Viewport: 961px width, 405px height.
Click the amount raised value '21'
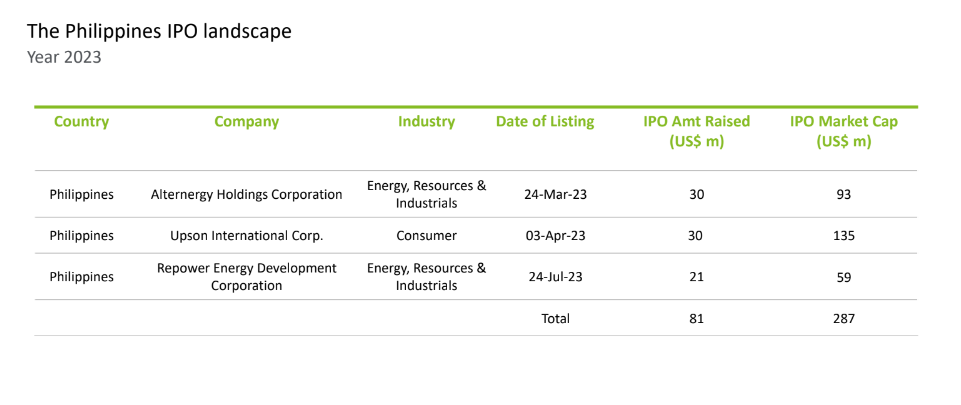(x=696, y=277)
